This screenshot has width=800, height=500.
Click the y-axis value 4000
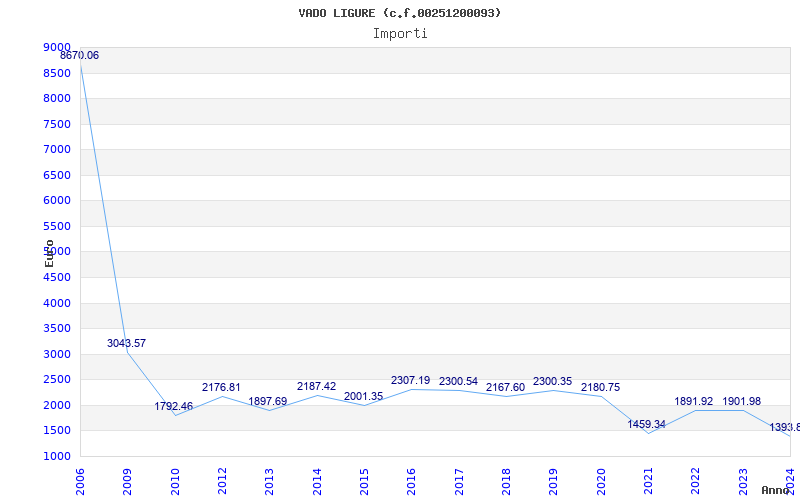coord(57,304)
